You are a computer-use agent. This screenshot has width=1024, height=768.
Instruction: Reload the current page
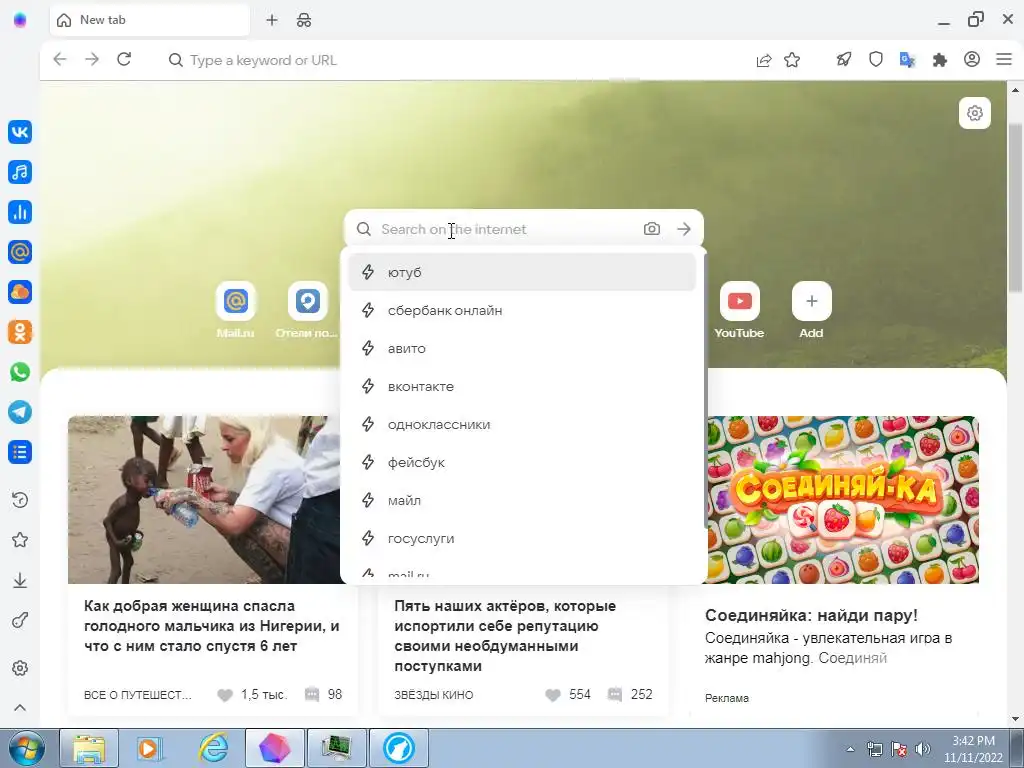124,60
